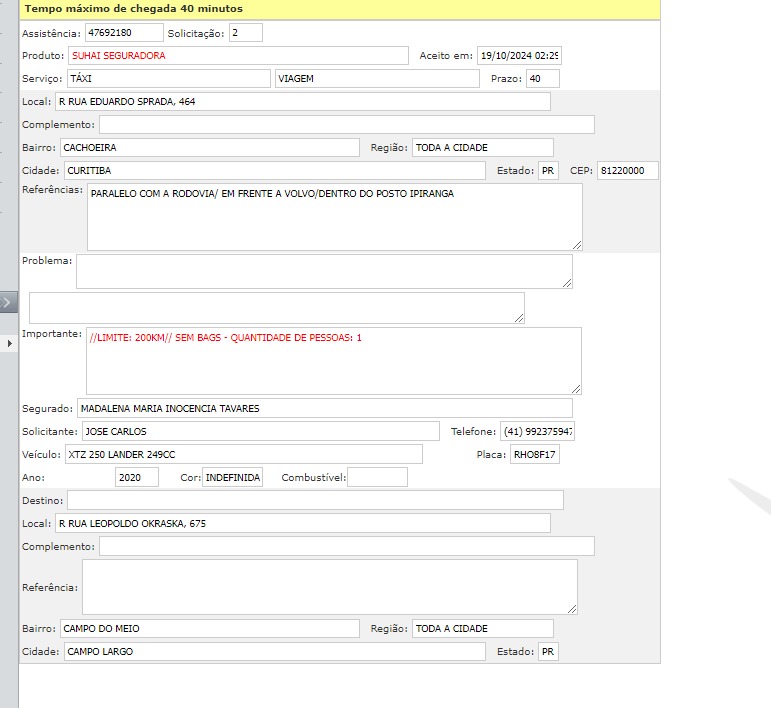Click the 'CEP:' label
This screenshot has width=771, height=708.
click(x=581, y=171)
